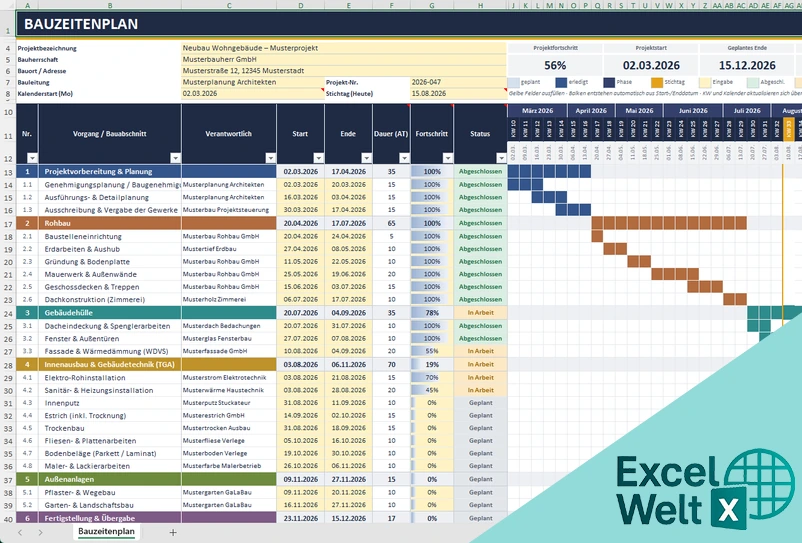Open the Dauer (AT) filter dropdown
802x543 pixels.
[404, 158]
